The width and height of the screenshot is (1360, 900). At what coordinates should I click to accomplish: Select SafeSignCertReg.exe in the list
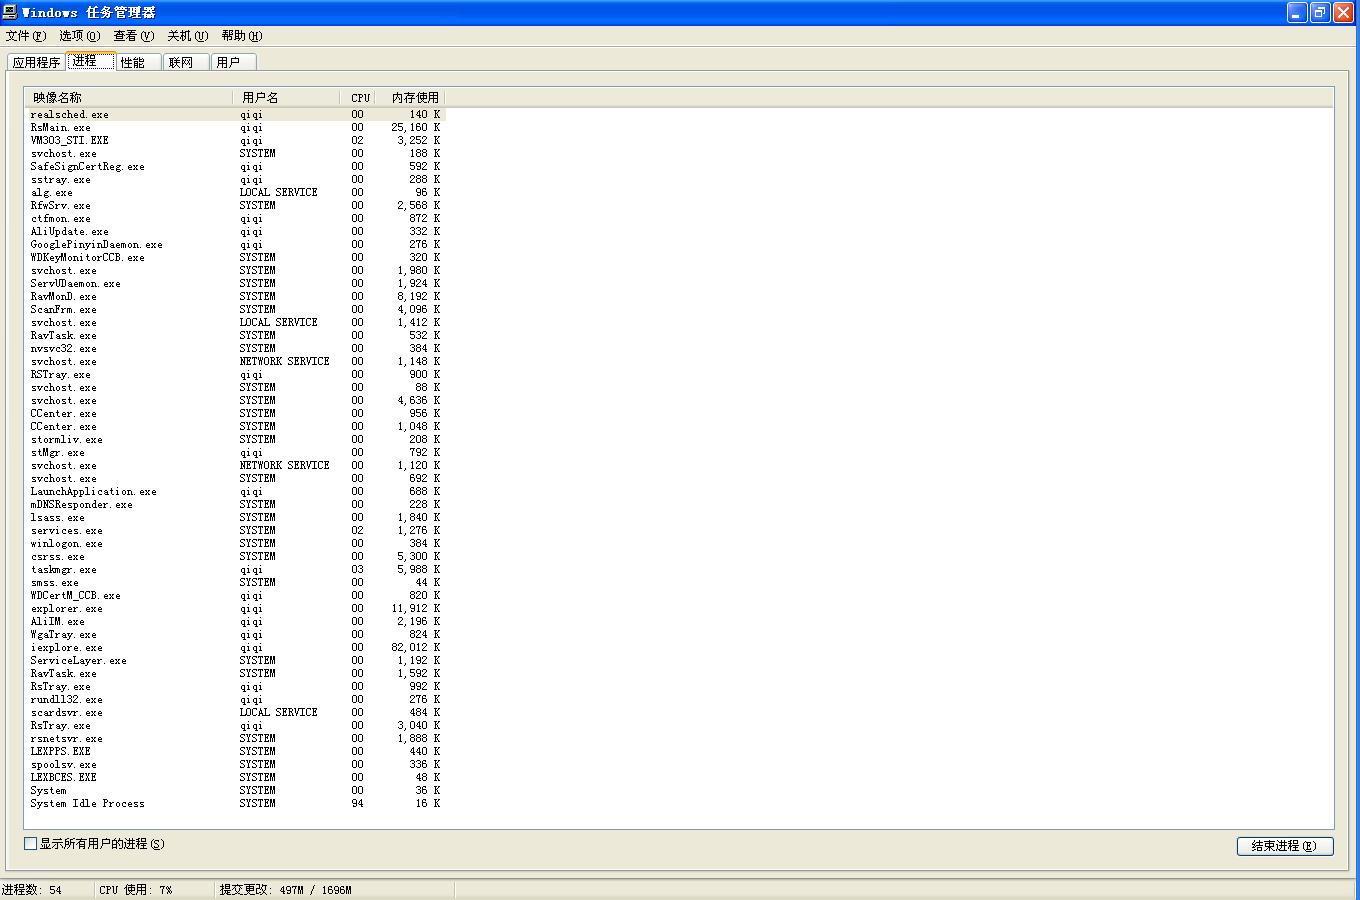point(235,167)
